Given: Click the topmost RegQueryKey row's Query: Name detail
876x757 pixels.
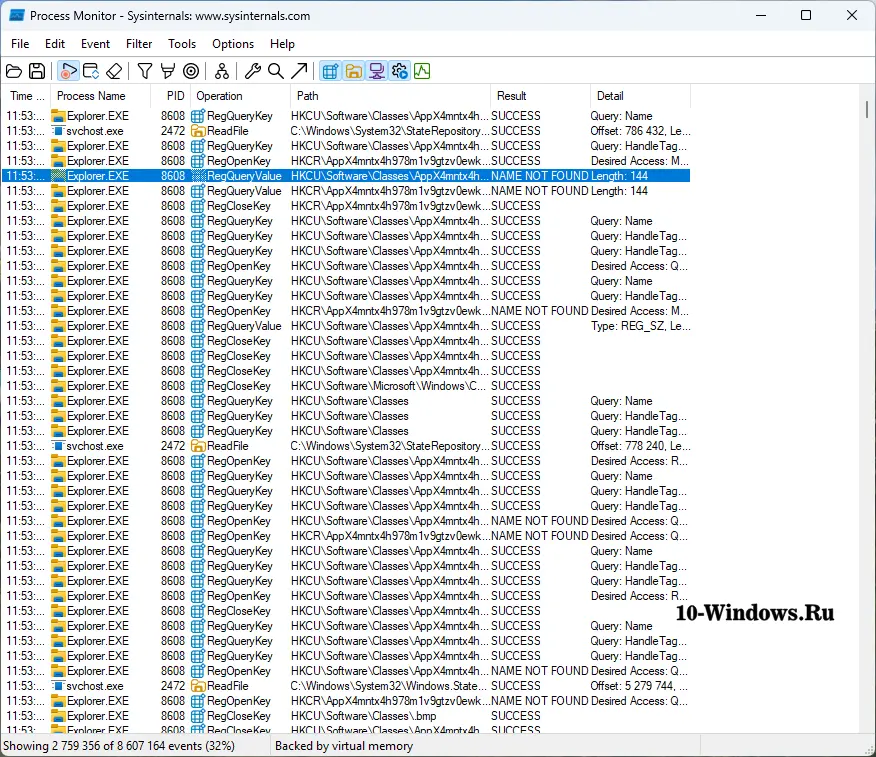Looking at the screenshot, I should pos(621,116).
